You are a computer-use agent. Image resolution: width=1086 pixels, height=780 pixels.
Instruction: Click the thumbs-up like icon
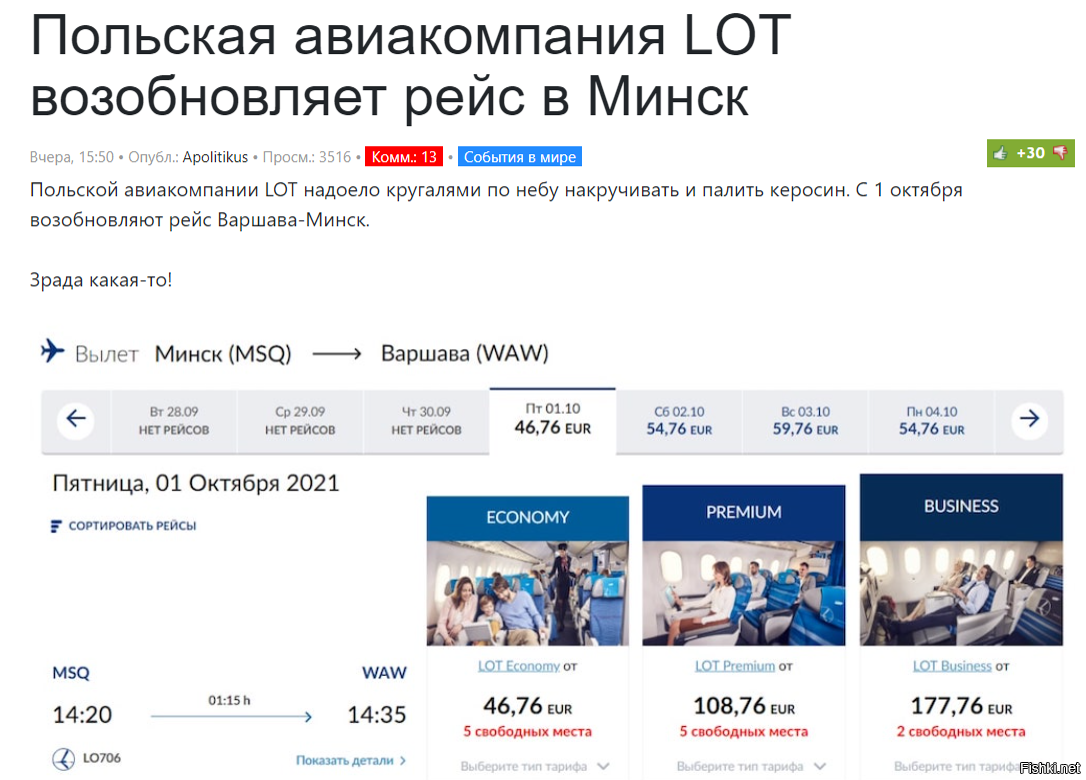point(999,153)
